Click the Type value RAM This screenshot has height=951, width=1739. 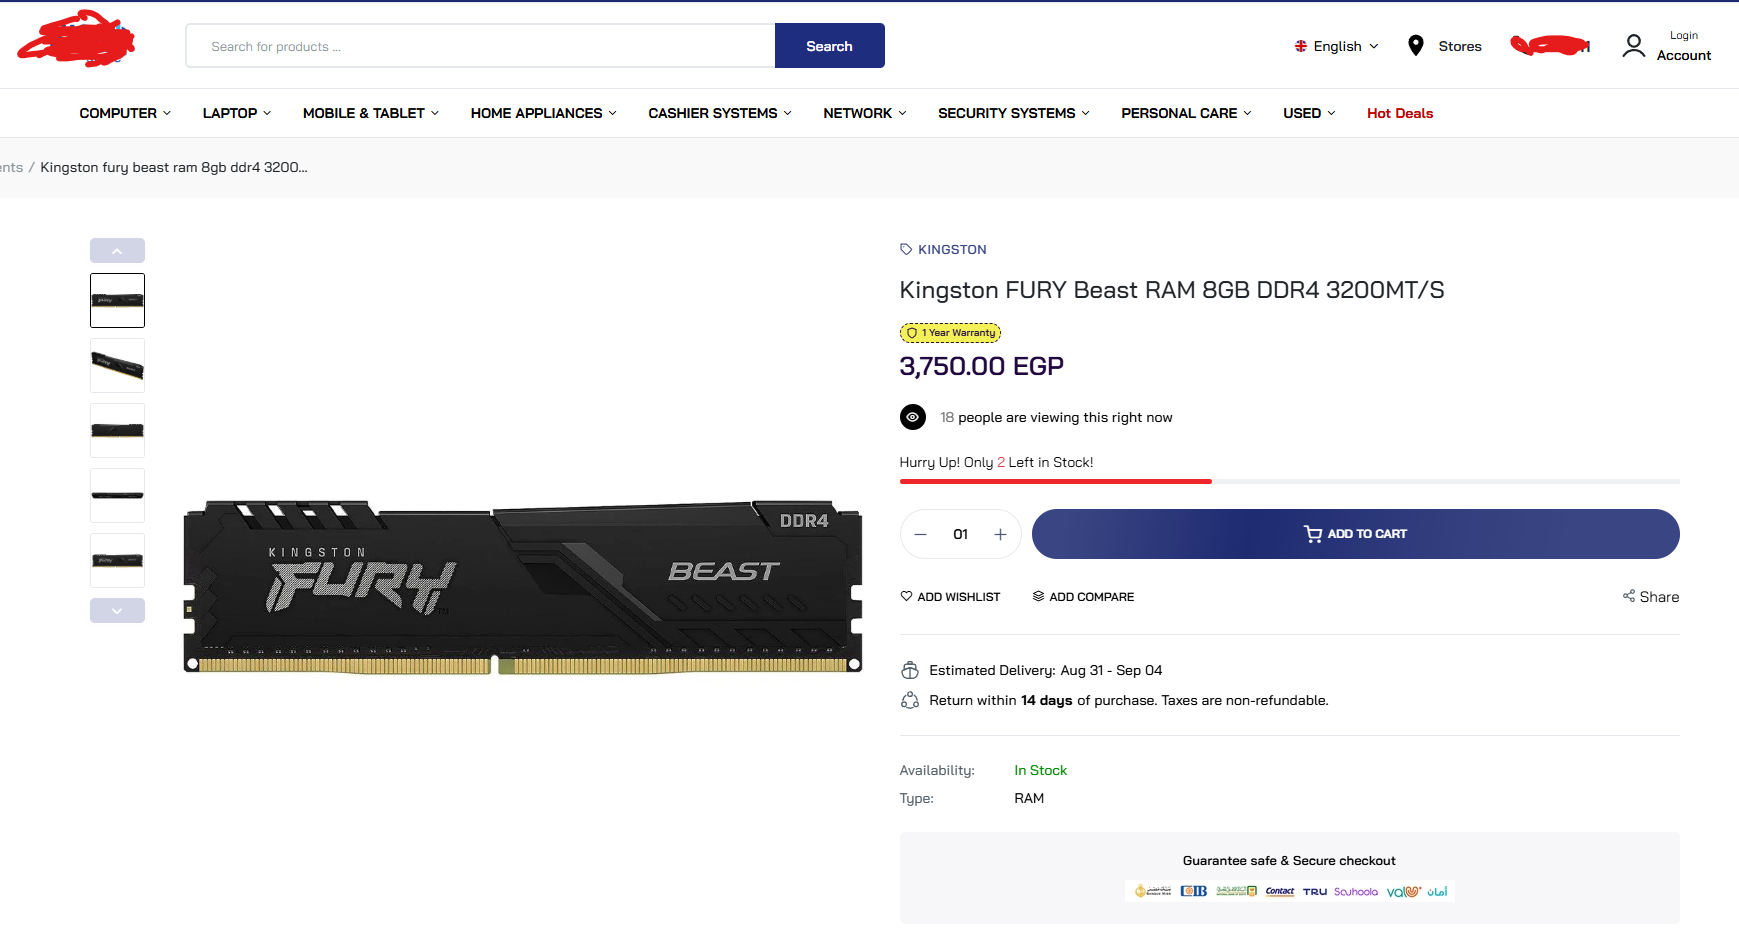tap(1029, 798)
